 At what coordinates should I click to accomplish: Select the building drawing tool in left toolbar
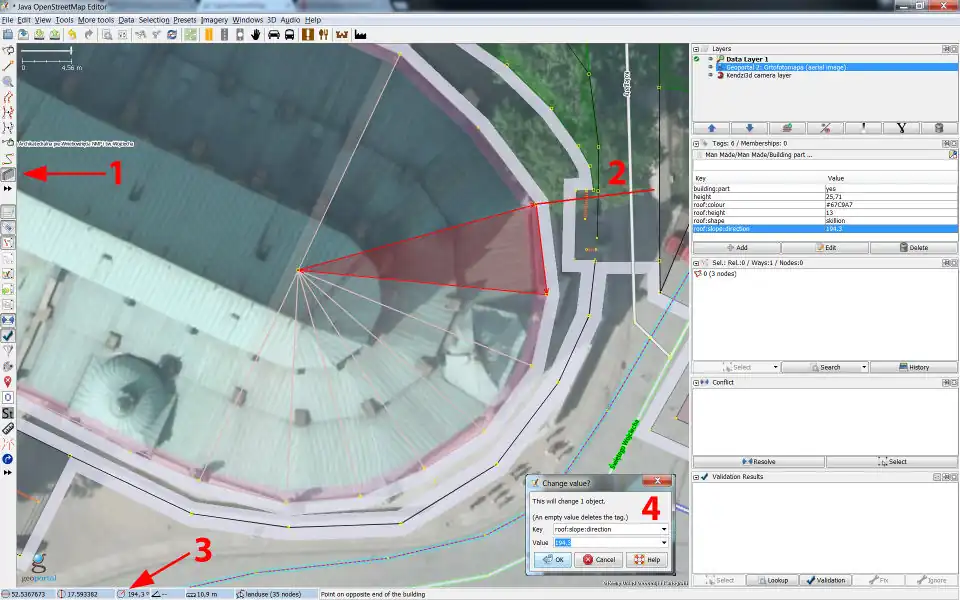[8, 174]
